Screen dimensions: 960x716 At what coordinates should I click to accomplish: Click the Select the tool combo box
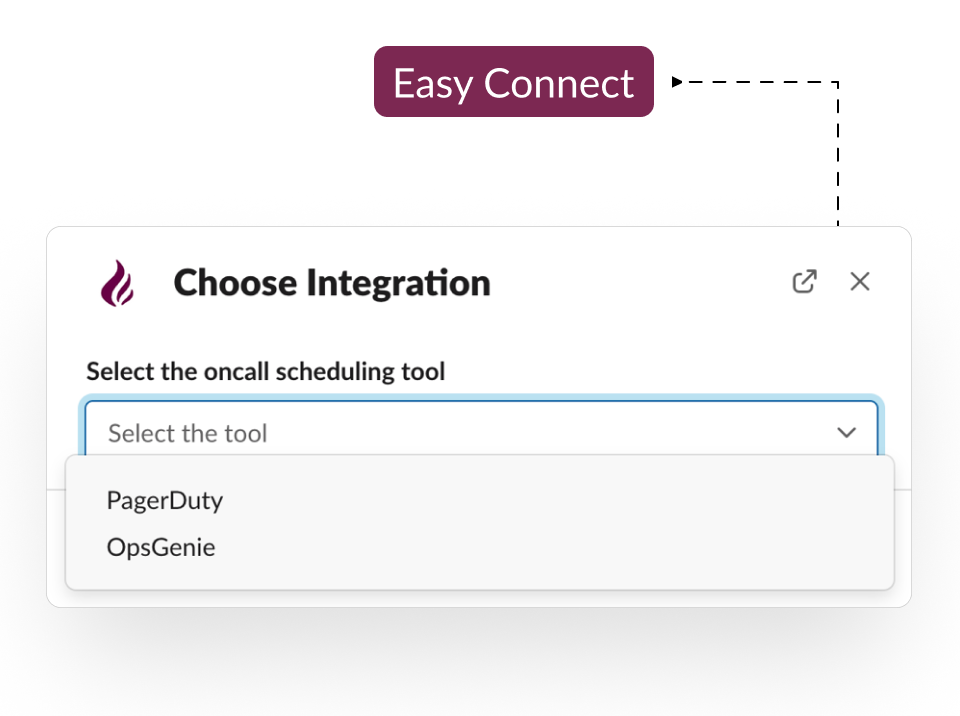tap(481, 429)
